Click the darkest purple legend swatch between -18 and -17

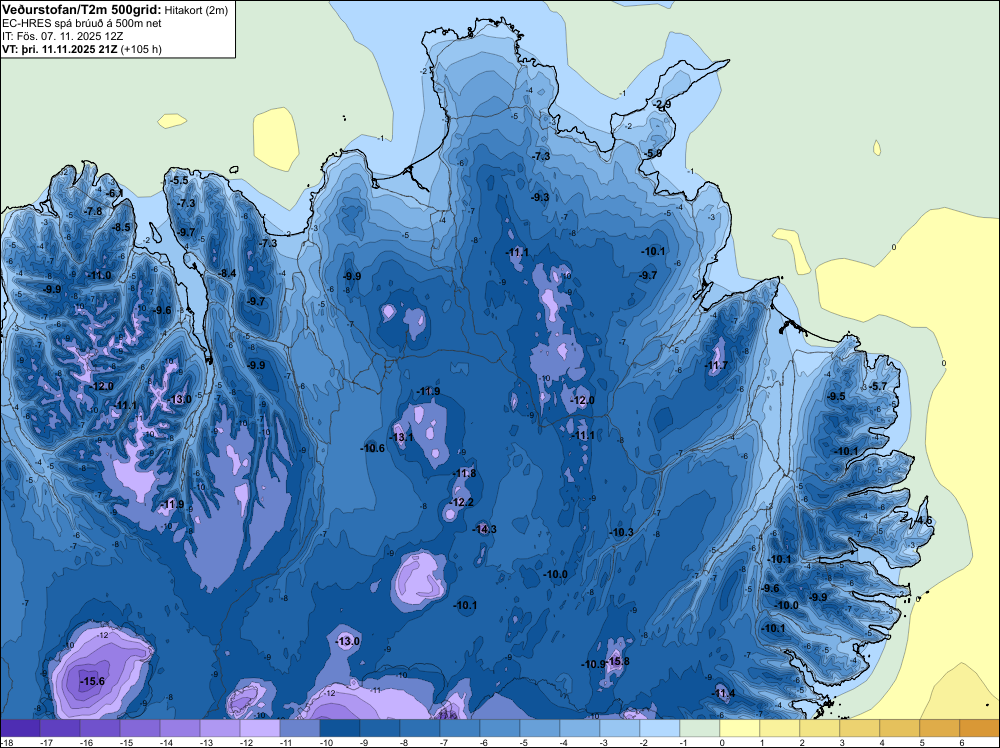[20, 728]
